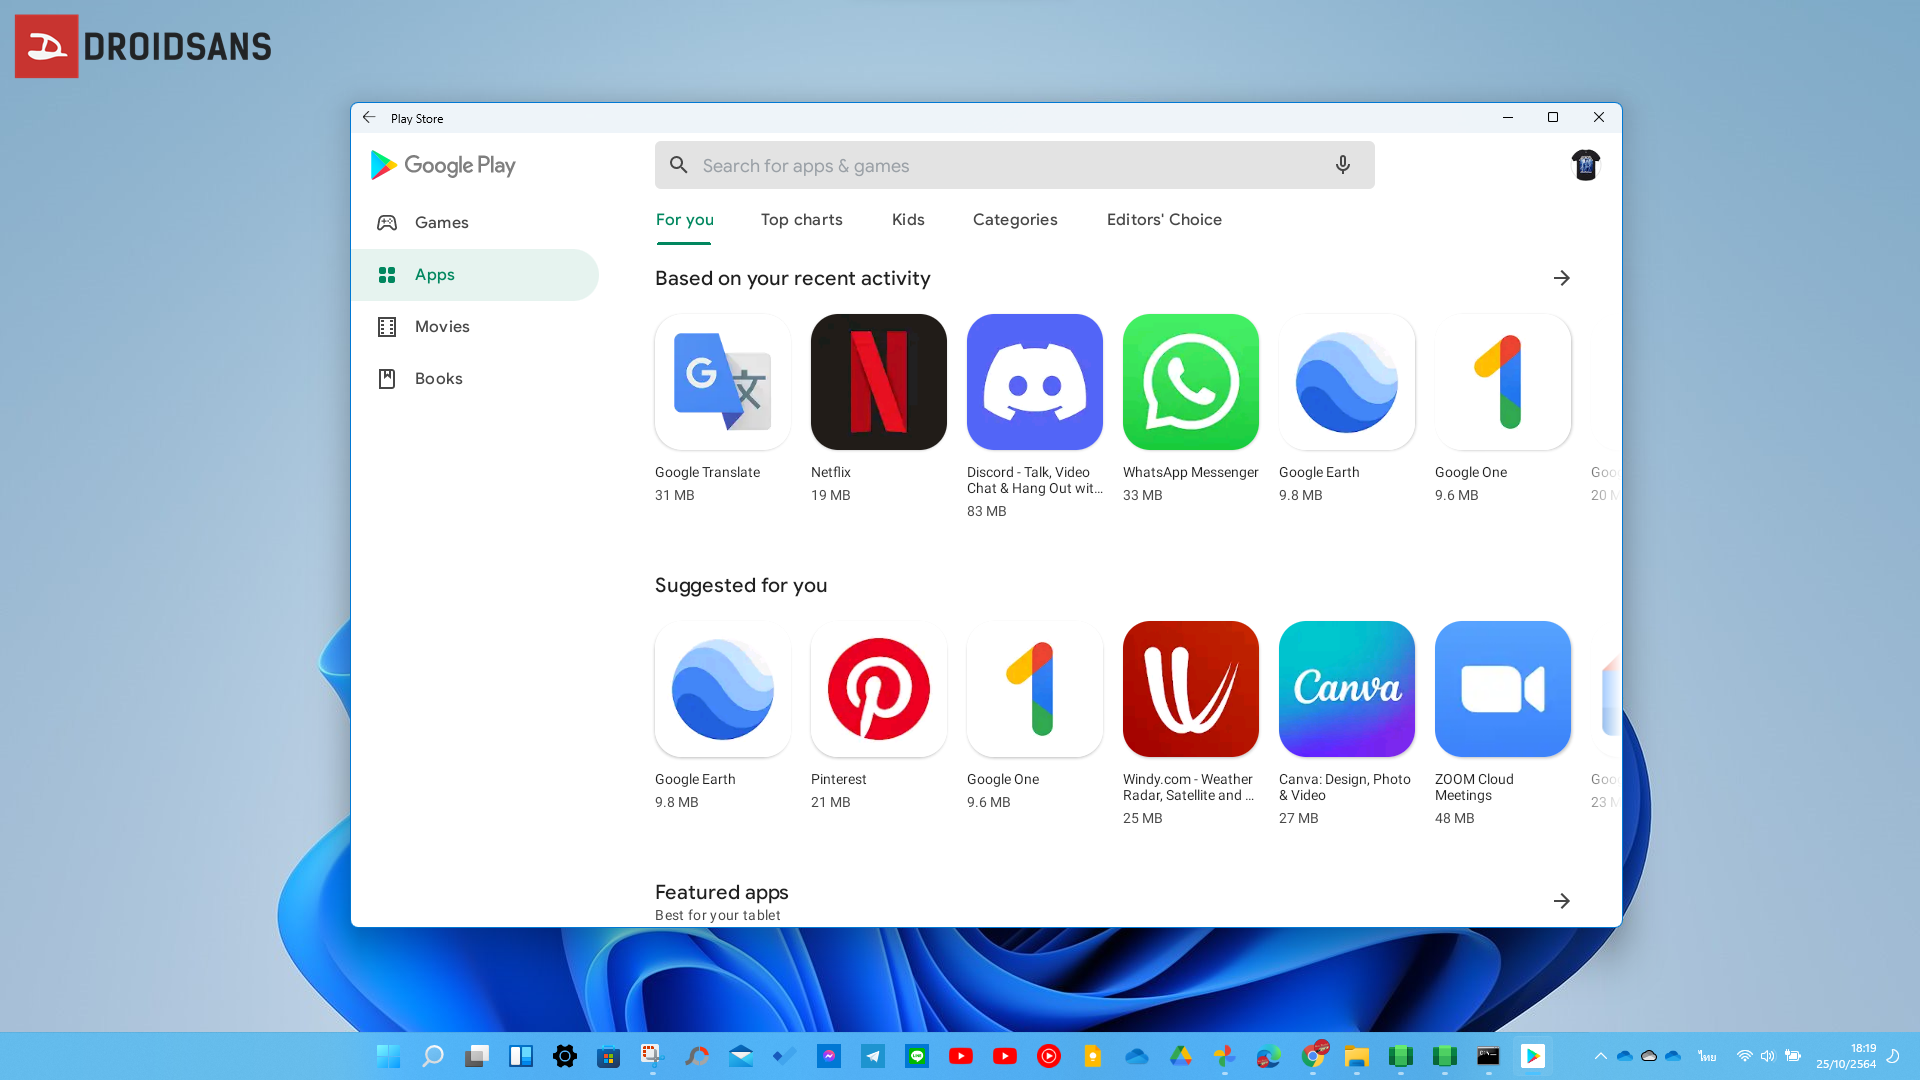Show hidden icons in the system tray
1920x1080 pixels.
pyautogui.click(x=1600, y=1056)
